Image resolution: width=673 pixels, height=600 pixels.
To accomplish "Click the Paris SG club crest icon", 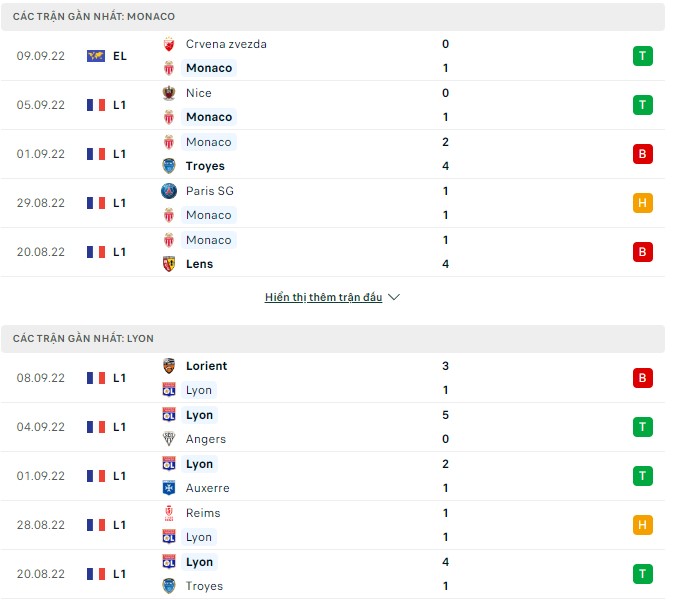I will point(169,191).
